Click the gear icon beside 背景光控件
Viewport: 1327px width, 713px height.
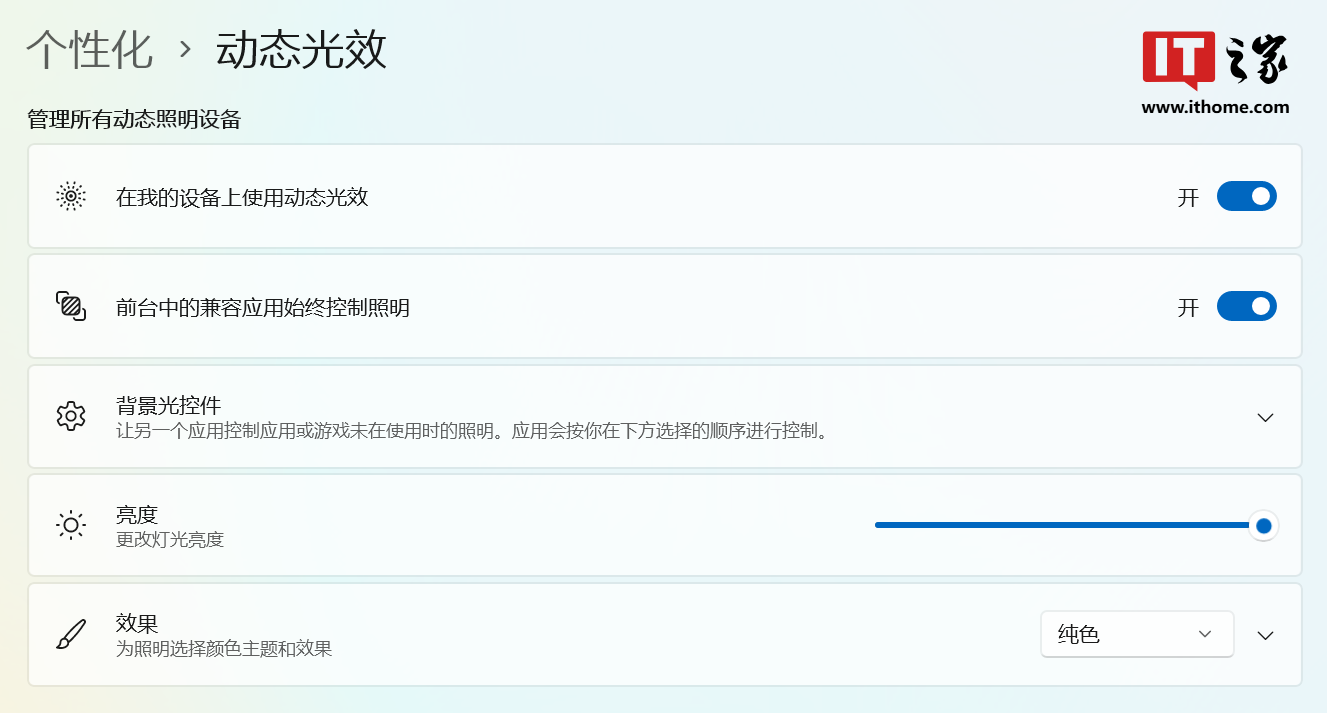coord(70,417)
